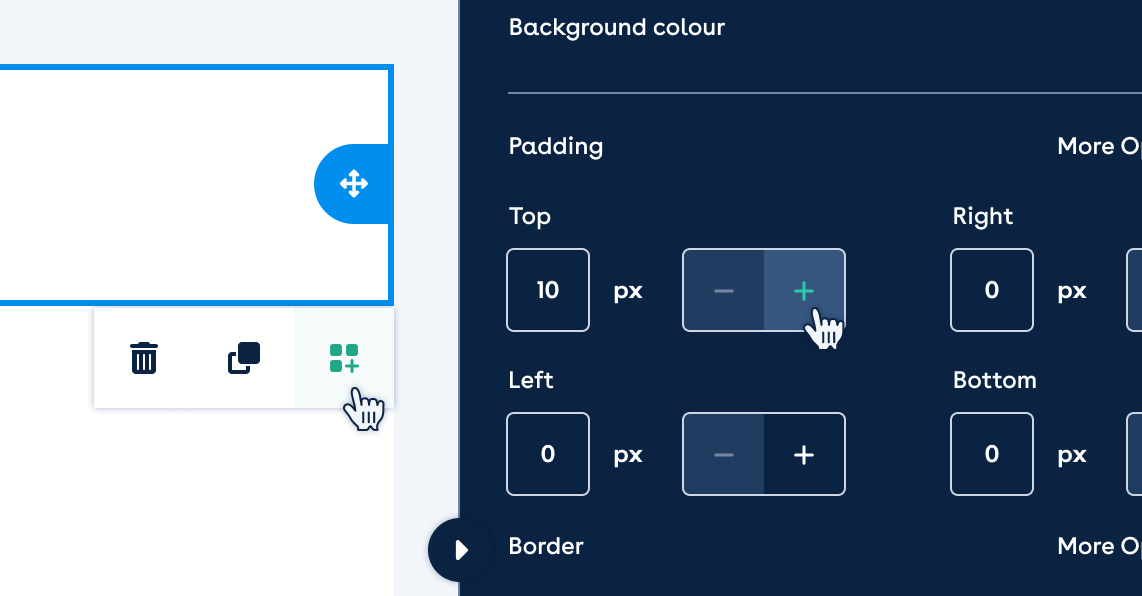Click the Bottom padding stepper control
The width and height of the screenshot is (1142, 596).
(1134, 454)
